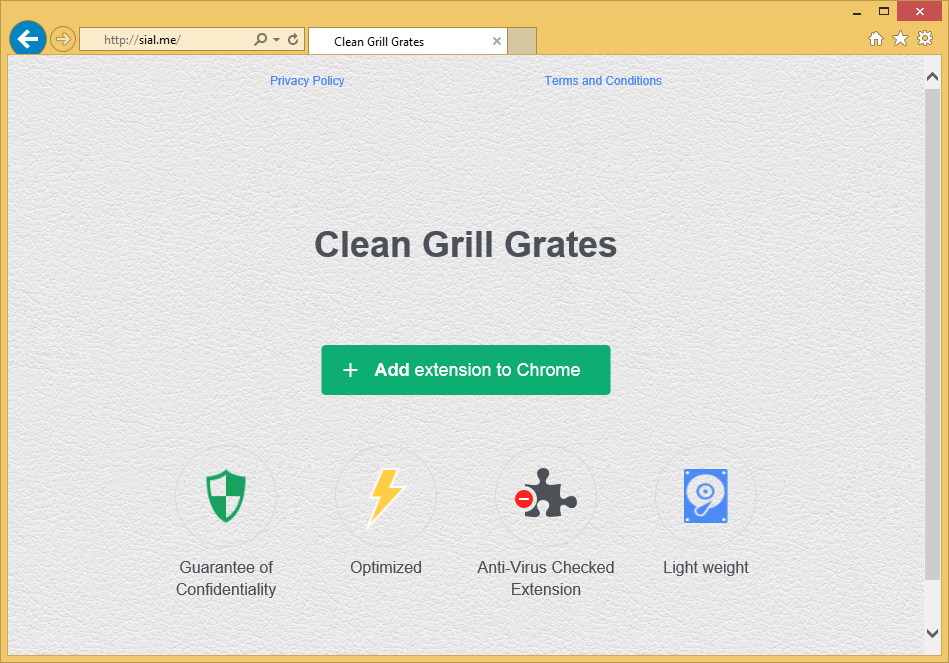The image size is (949, 663).
Task: Minimize the browser window
Action: pos(856,12)
